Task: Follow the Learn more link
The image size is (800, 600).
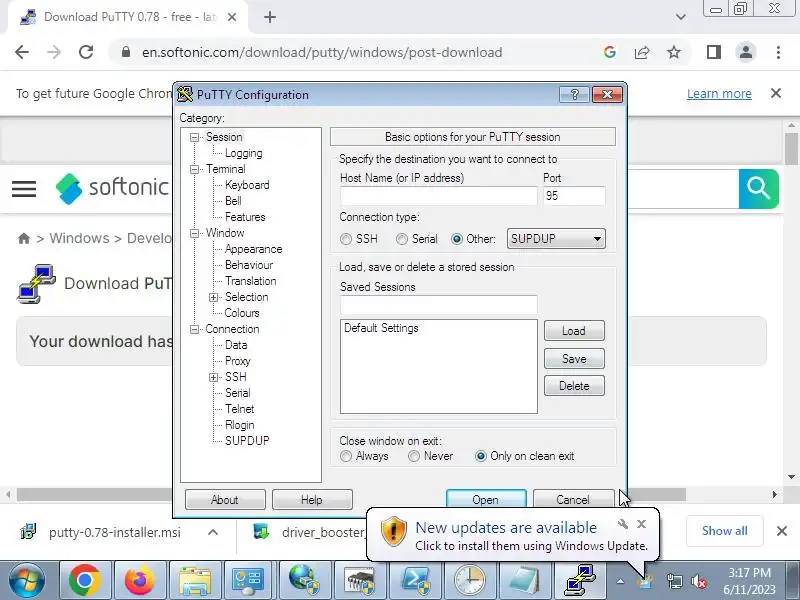Action: tap(719, 94)
